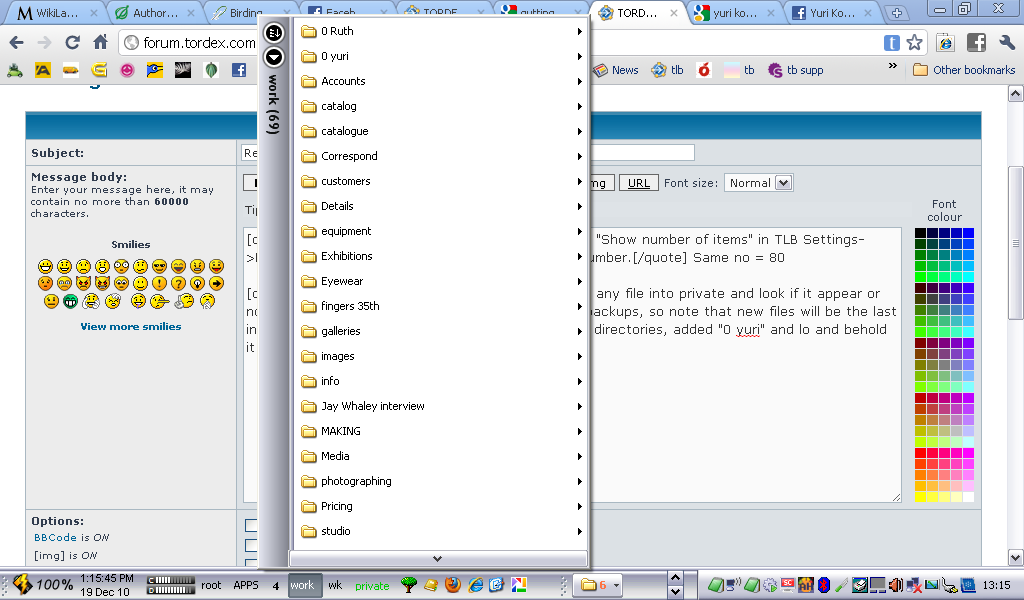
Task: Bookmark this page with the star icon
Action: click(914, 43)
